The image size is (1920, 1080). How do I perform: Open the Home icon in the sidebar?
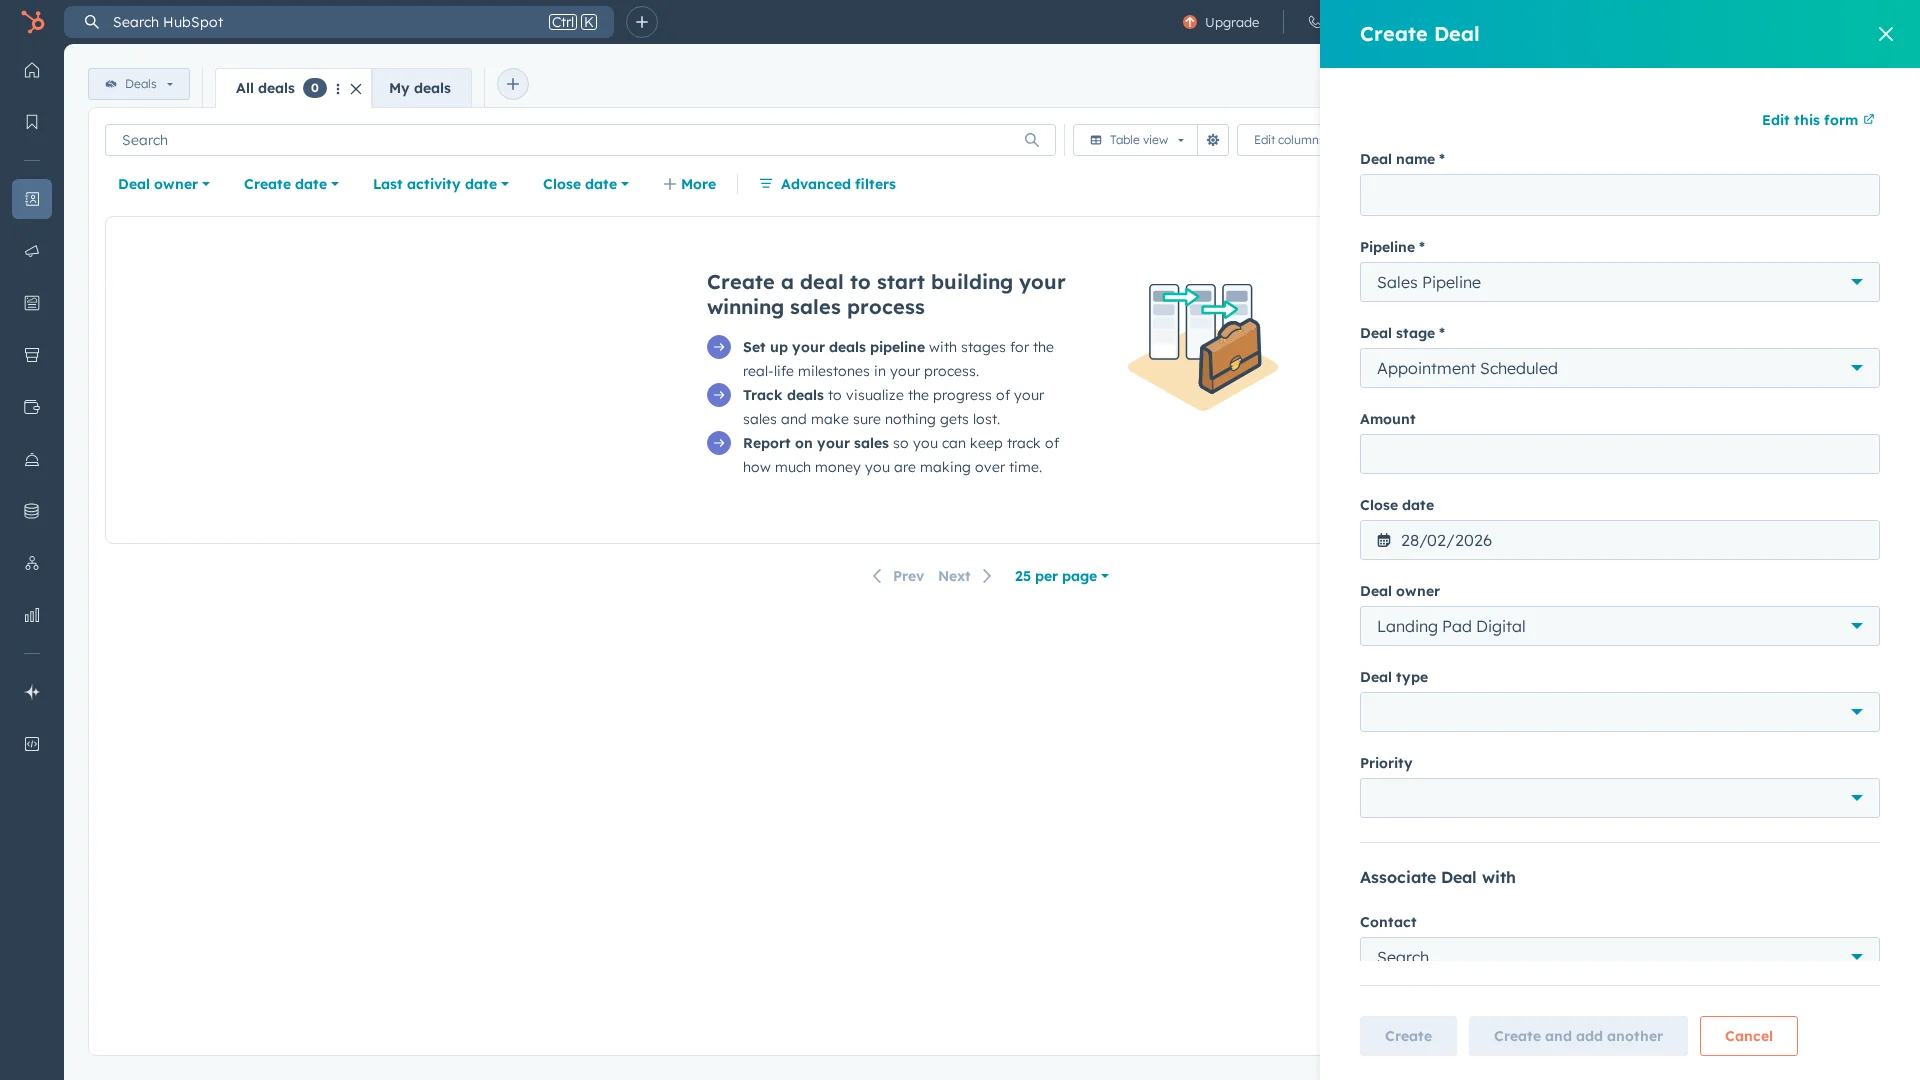click(x=32, y=70)
